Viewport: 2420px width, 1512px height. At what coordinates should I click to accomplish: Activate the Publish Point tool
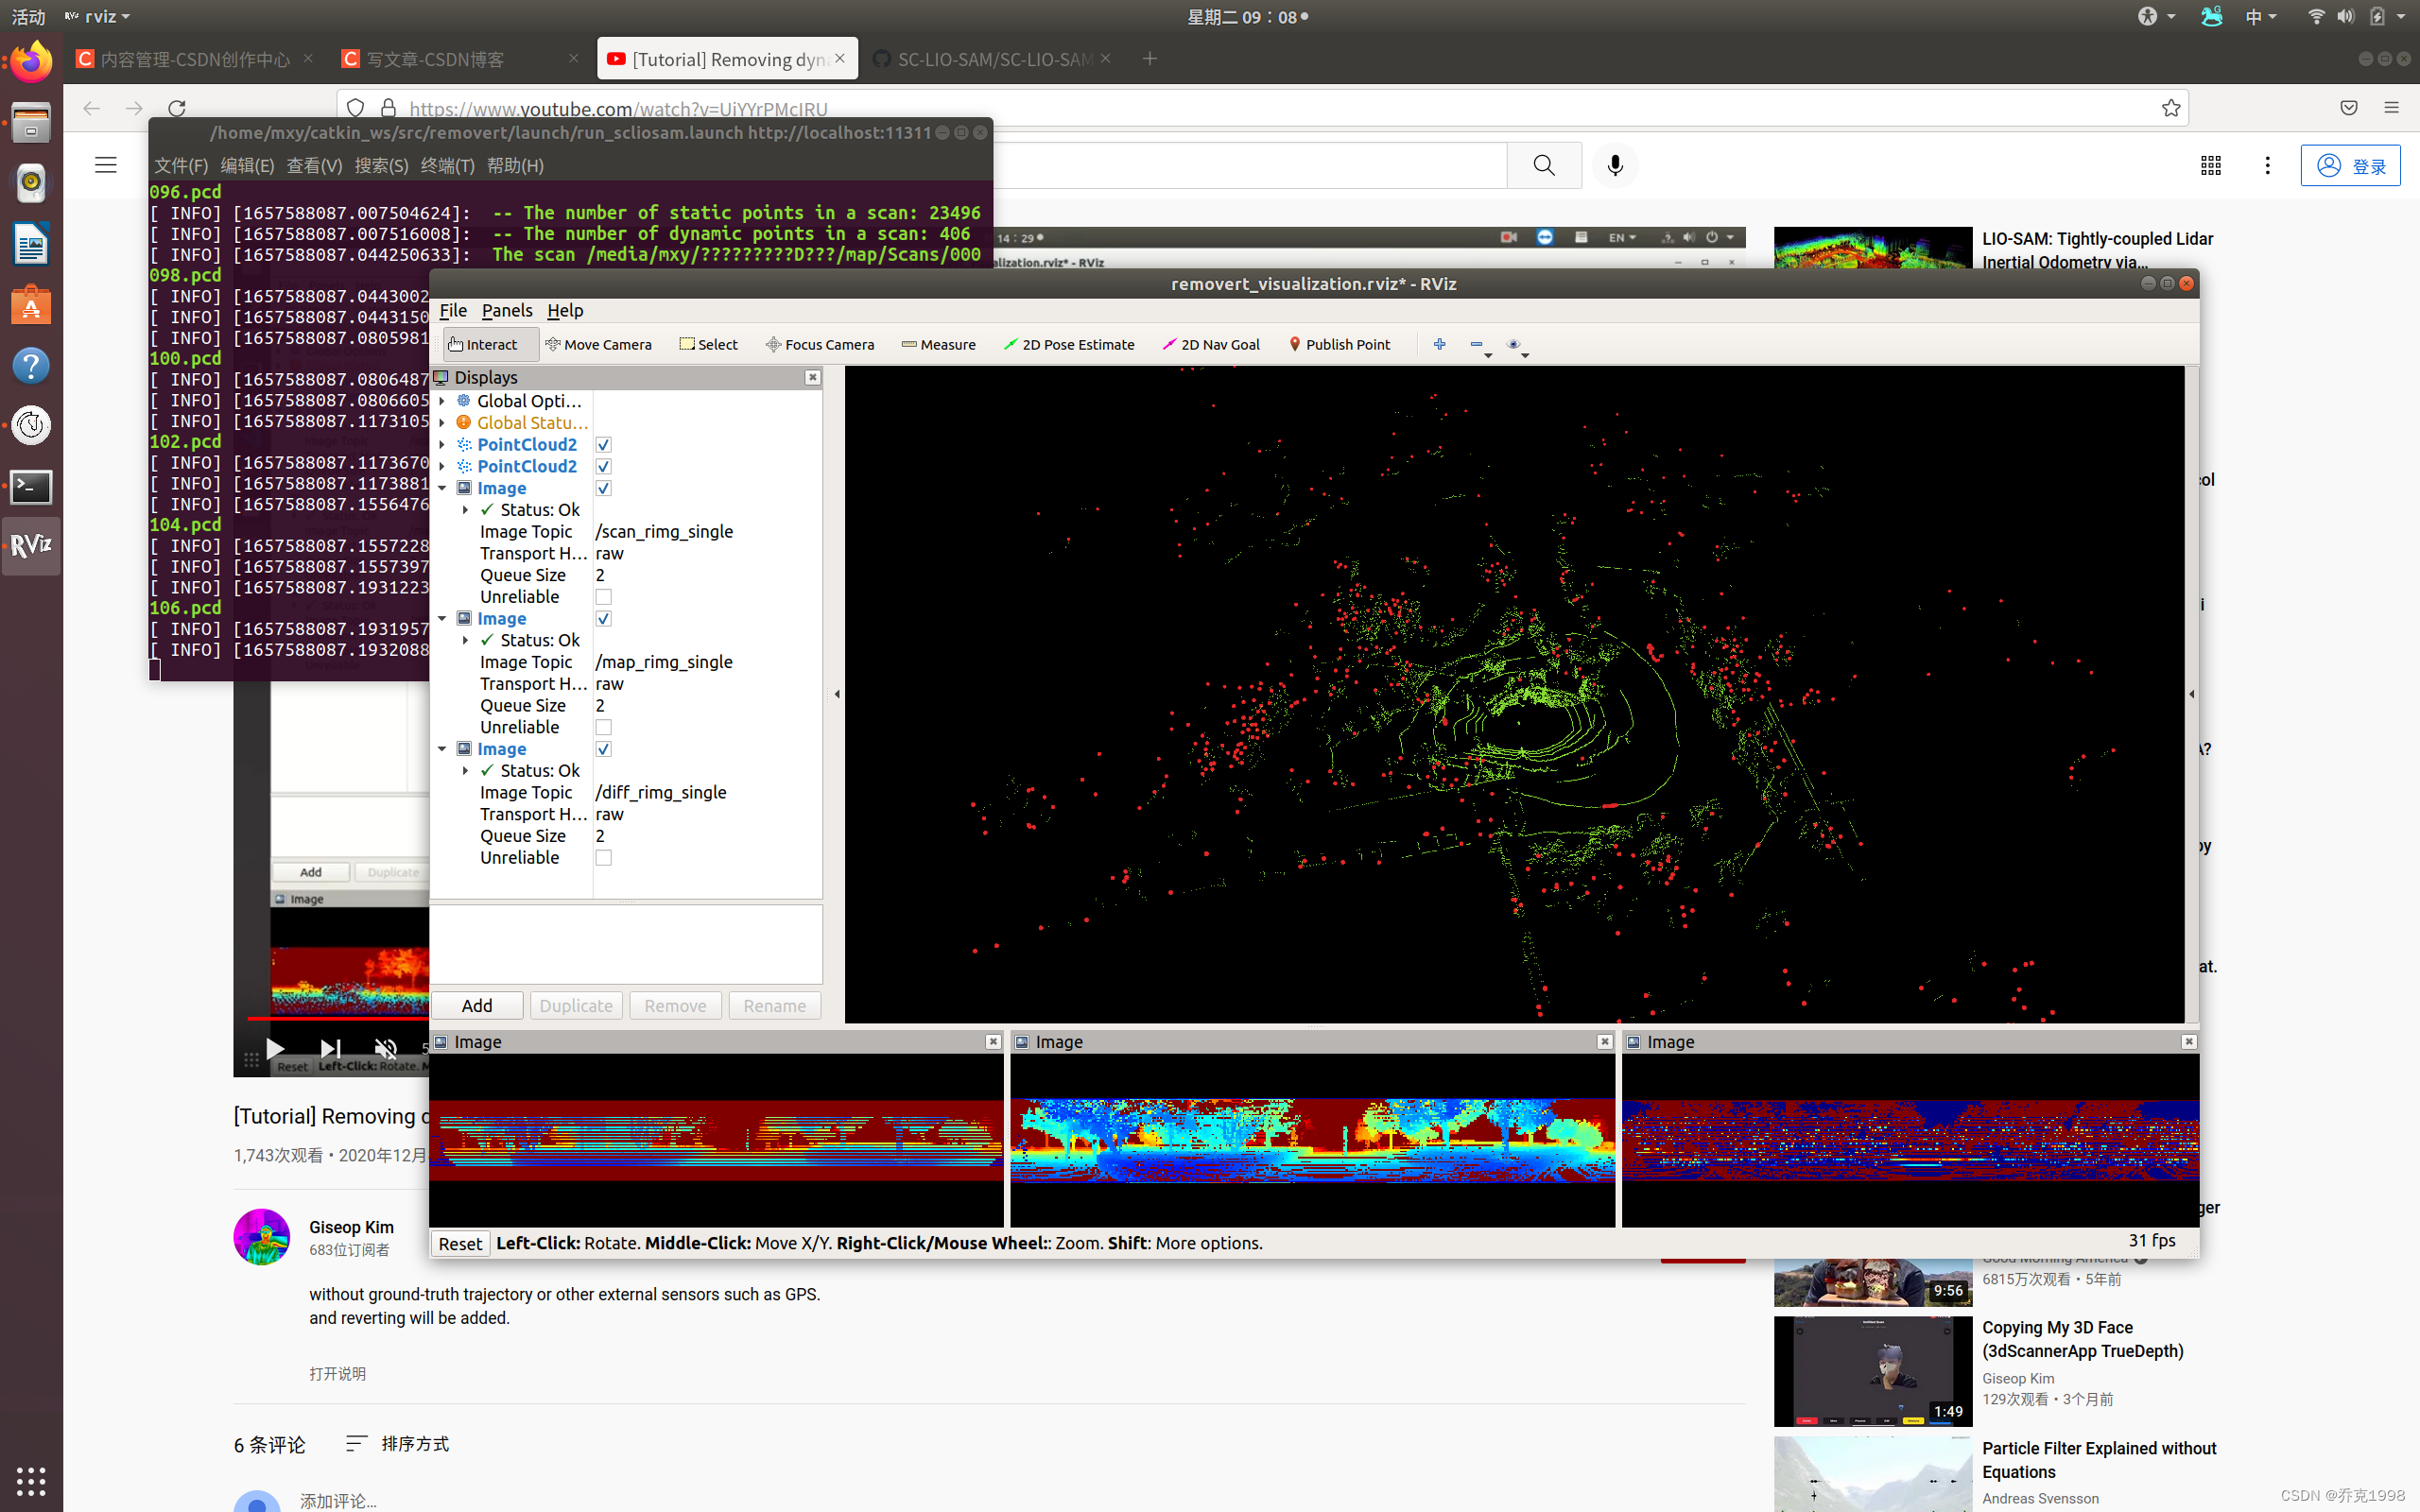coord(1339,344)
